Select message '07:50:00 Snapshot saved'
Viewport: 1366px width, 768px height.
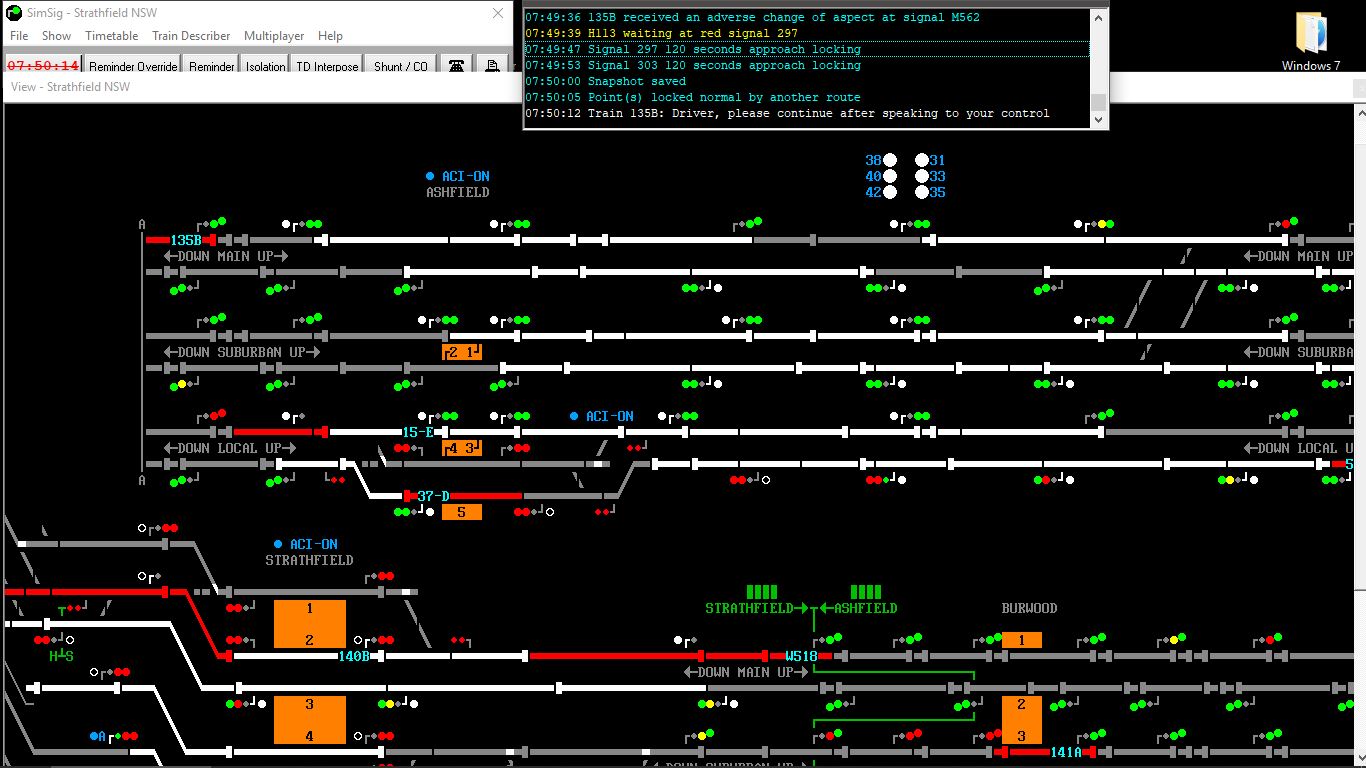click(x=806, y=81)
